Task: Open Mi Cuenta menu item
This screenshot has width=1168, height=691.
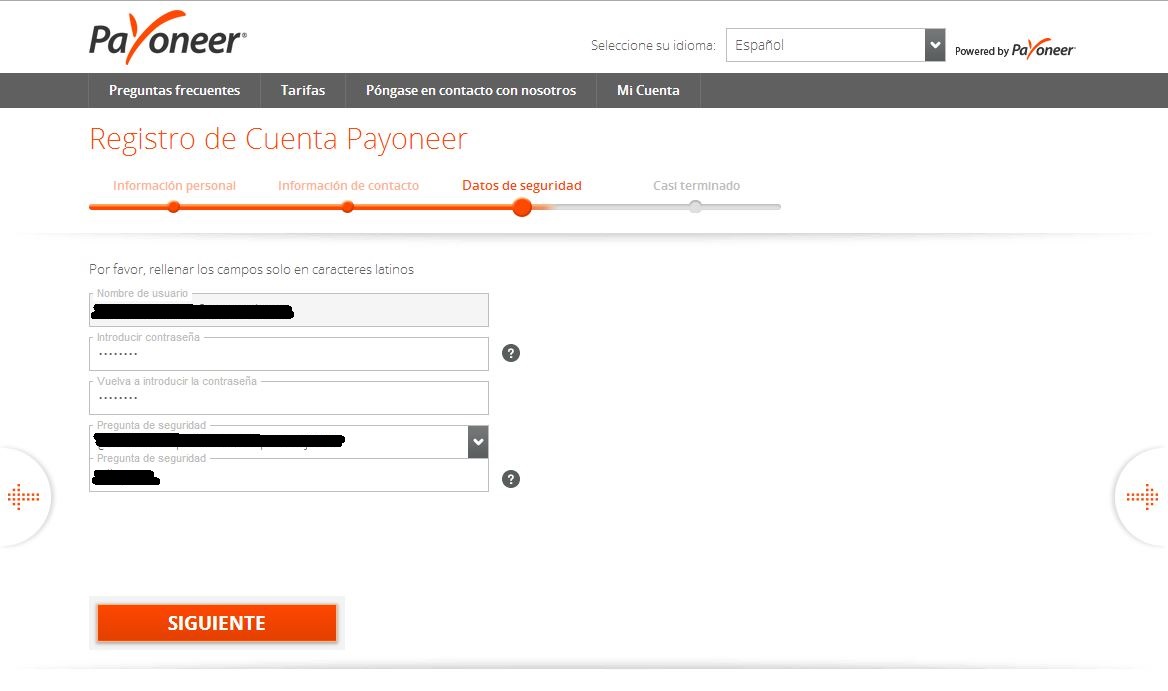Action: tap(648, 90)
